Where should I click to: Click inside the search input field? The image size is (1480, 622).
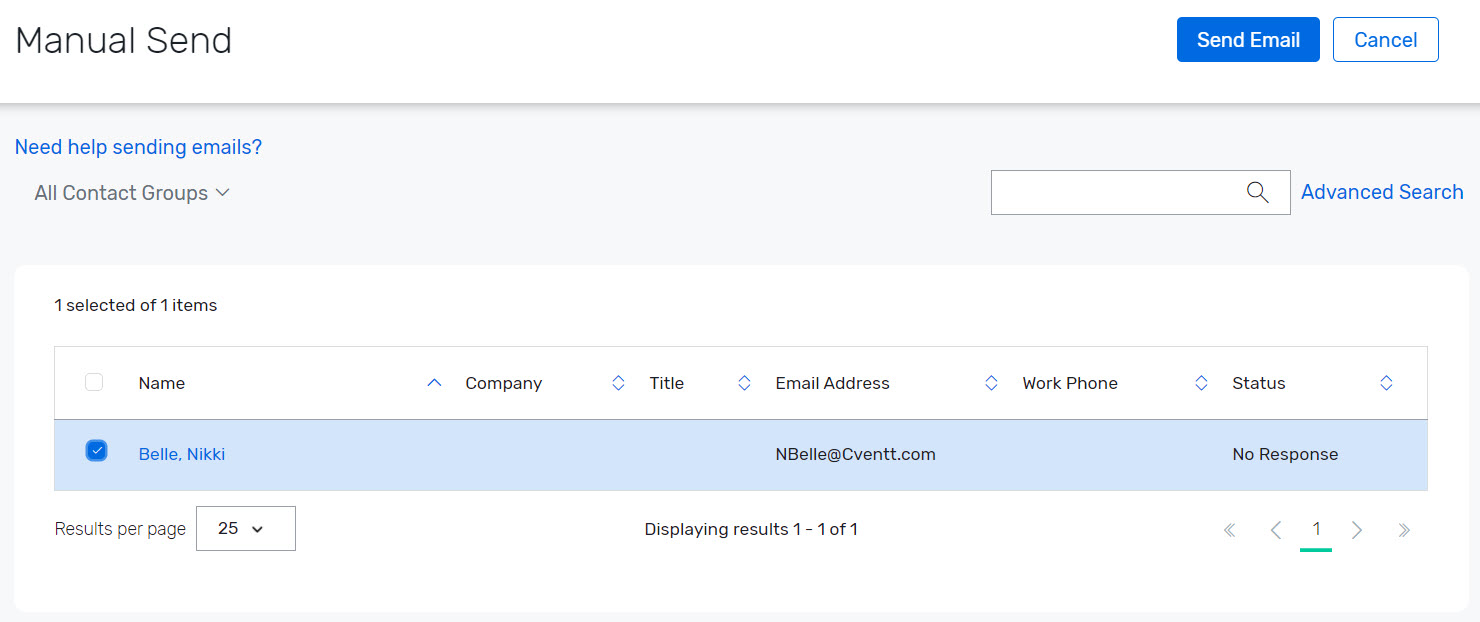pyautogui.click(x=1110, y=192)
